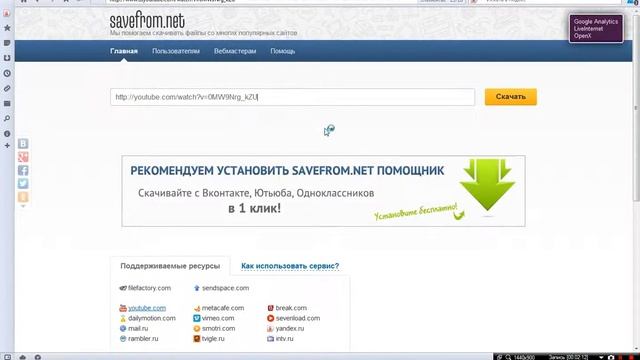
Task: Open the Вебмастерам menu item
Action: click(235, 51)
